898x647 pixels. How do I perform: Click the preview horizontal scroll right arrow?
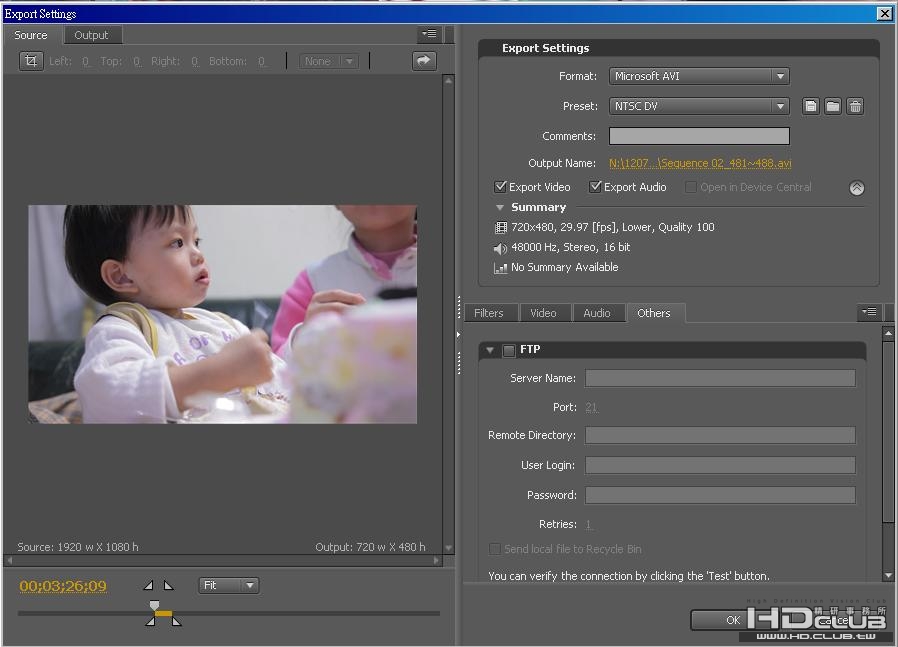(436, 561)
